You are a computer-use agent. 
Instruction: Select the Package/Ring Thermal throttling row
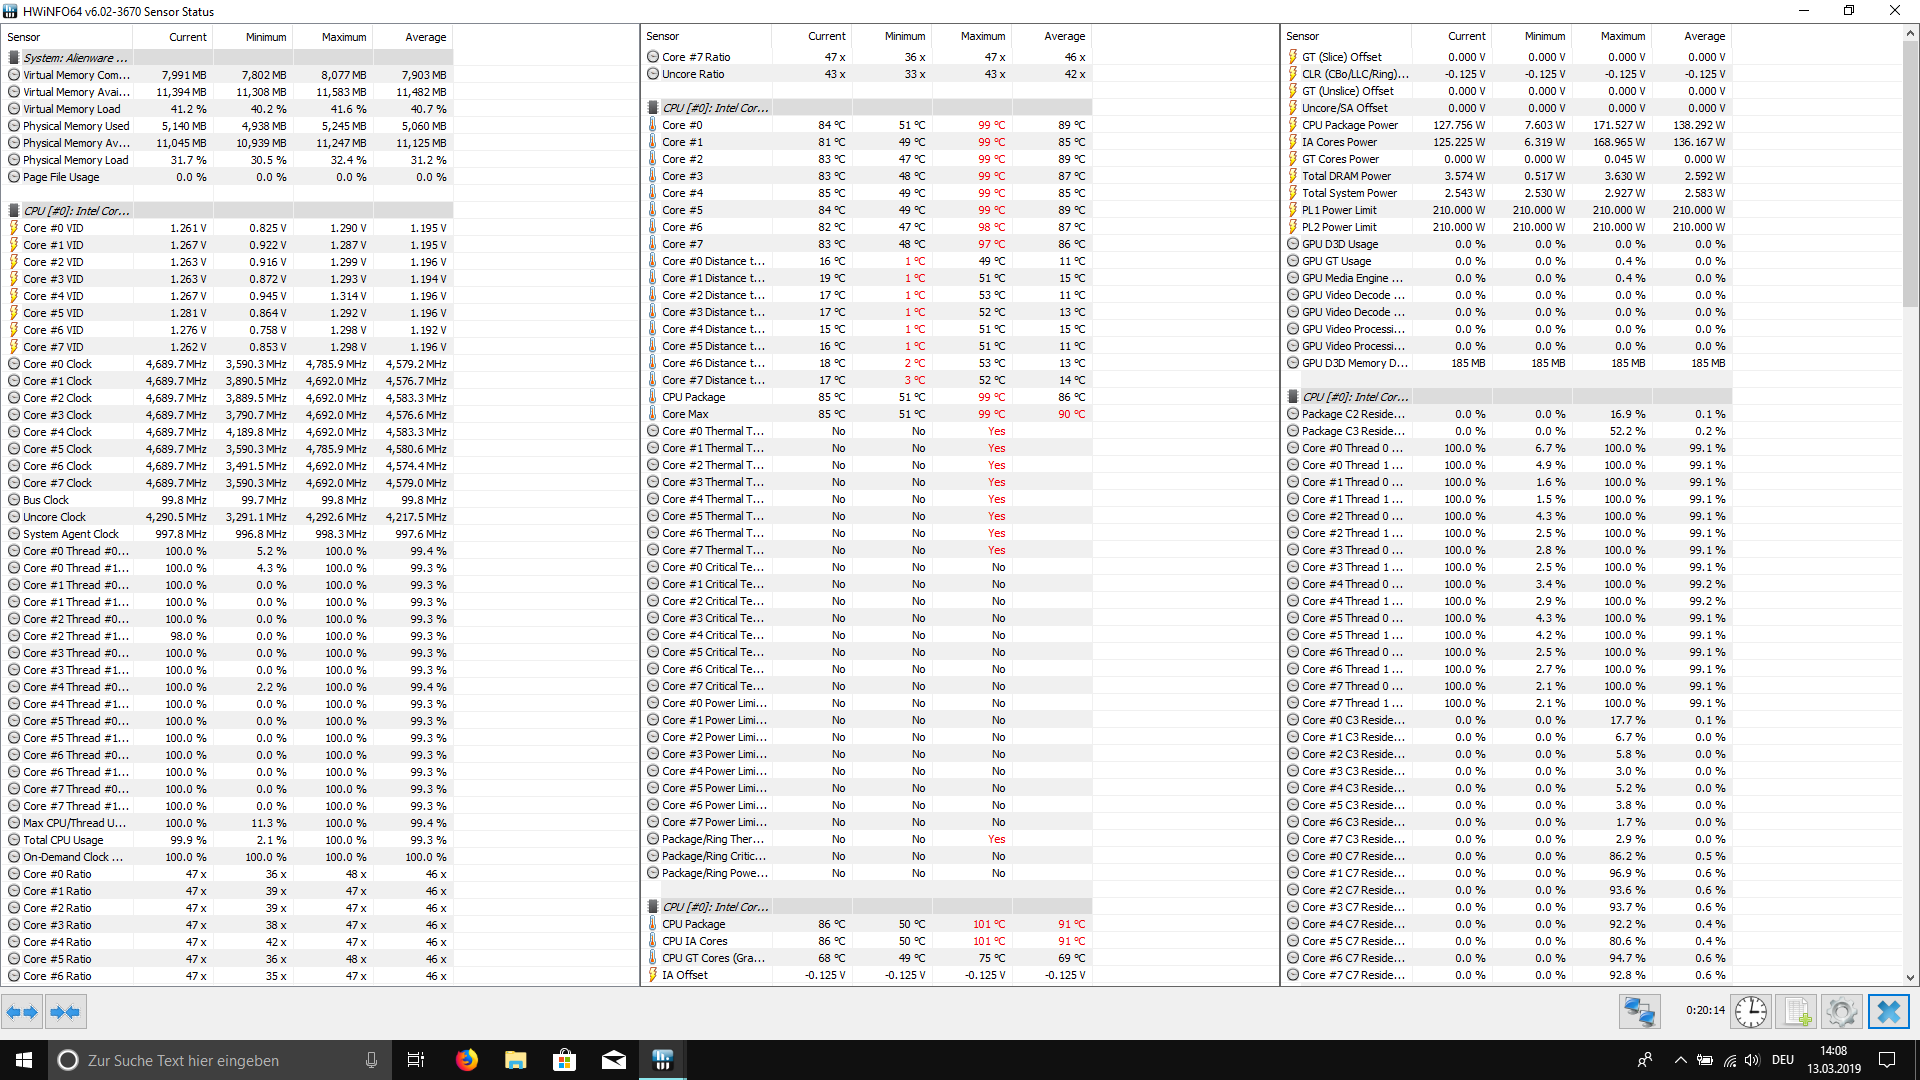coord(868,839)
